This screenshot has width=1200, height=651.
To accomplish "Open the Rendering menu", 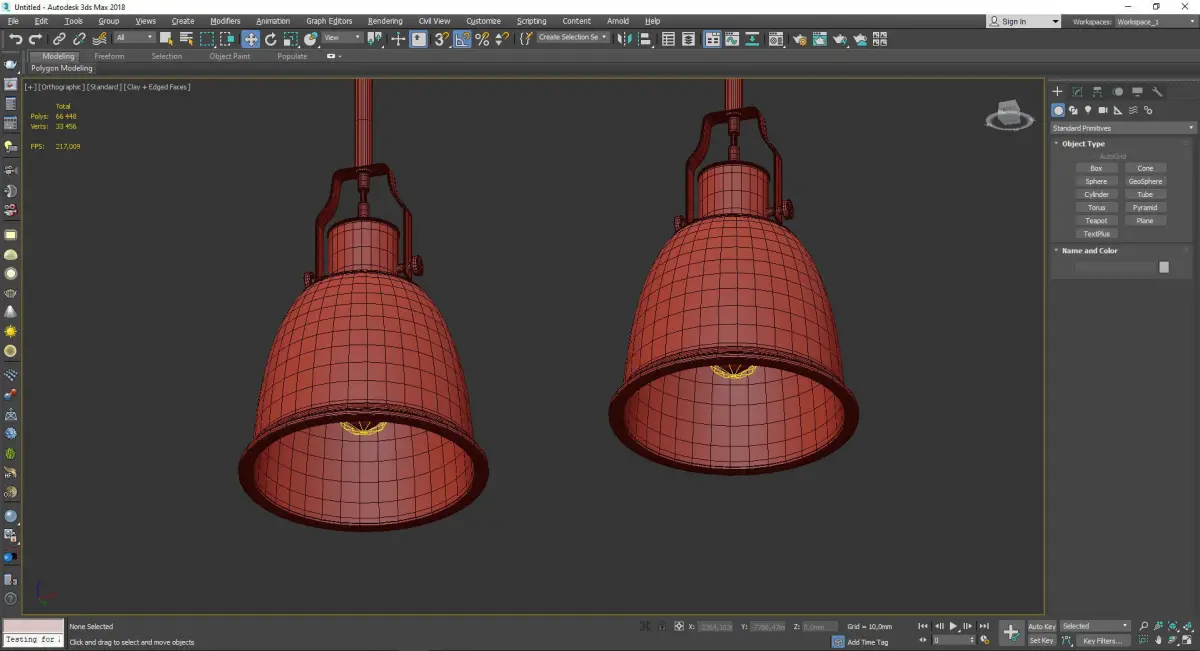I will 384,21.
